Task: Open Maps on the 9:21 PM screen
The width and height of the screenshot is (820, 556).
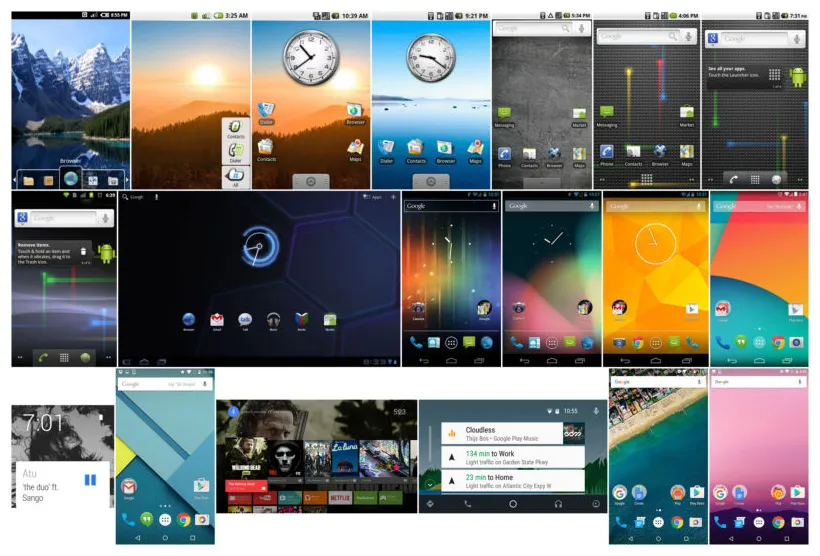Action: [475, 151]
